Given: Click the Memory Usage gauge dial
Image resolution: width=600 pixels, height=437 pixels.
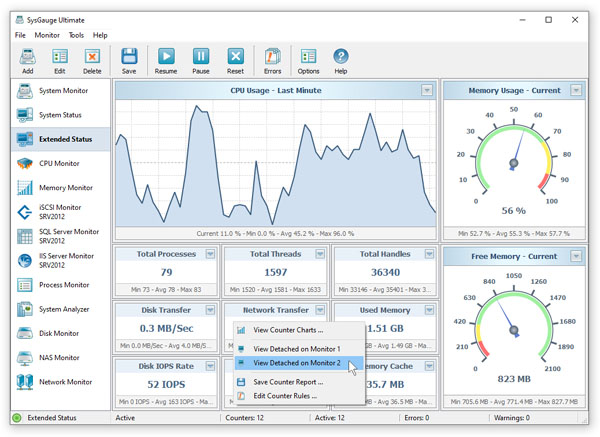Looking at the screenshot, I should 514,159.
